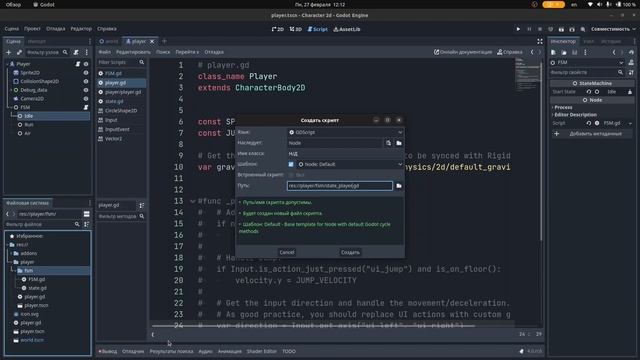Toggle split view in FileSystem dock
Viewport: 640px width, 360px height.
click(87, 214)
